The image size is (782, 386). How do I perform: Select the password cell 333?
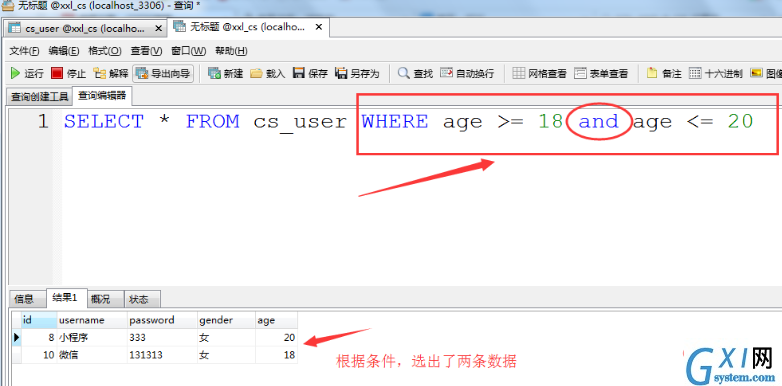coord(162,337)
